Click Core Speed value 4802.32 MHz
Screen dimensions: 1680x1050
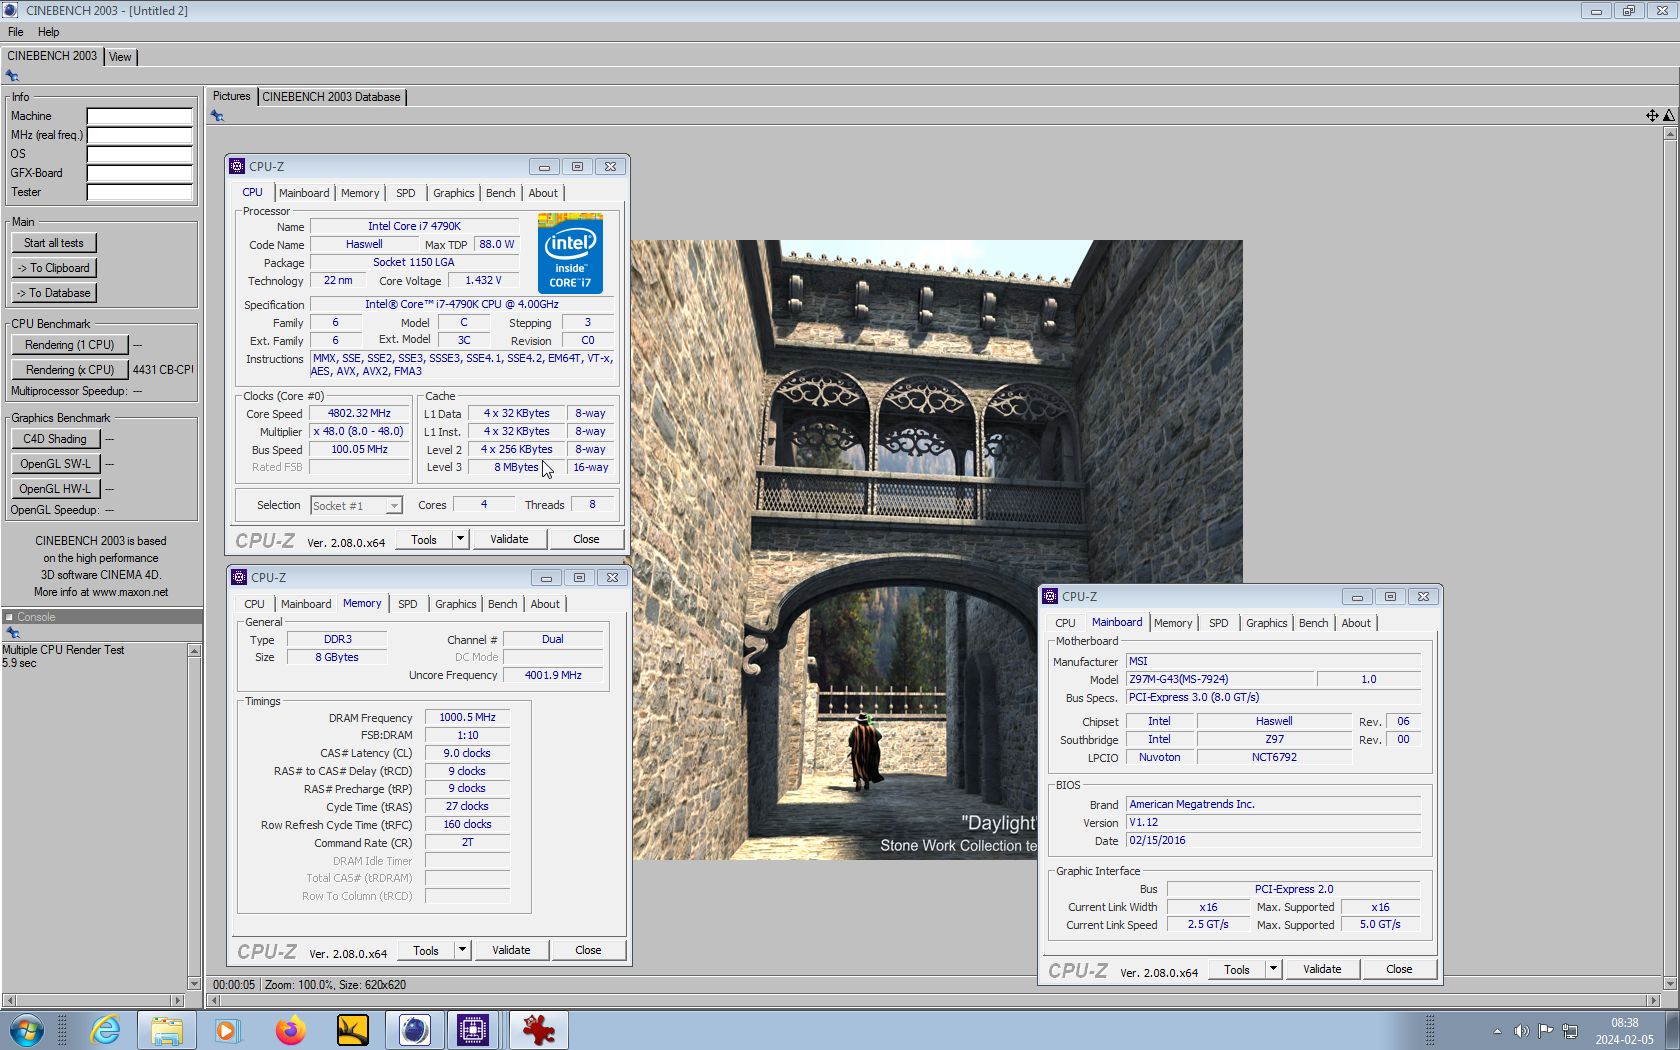point(359,414)
